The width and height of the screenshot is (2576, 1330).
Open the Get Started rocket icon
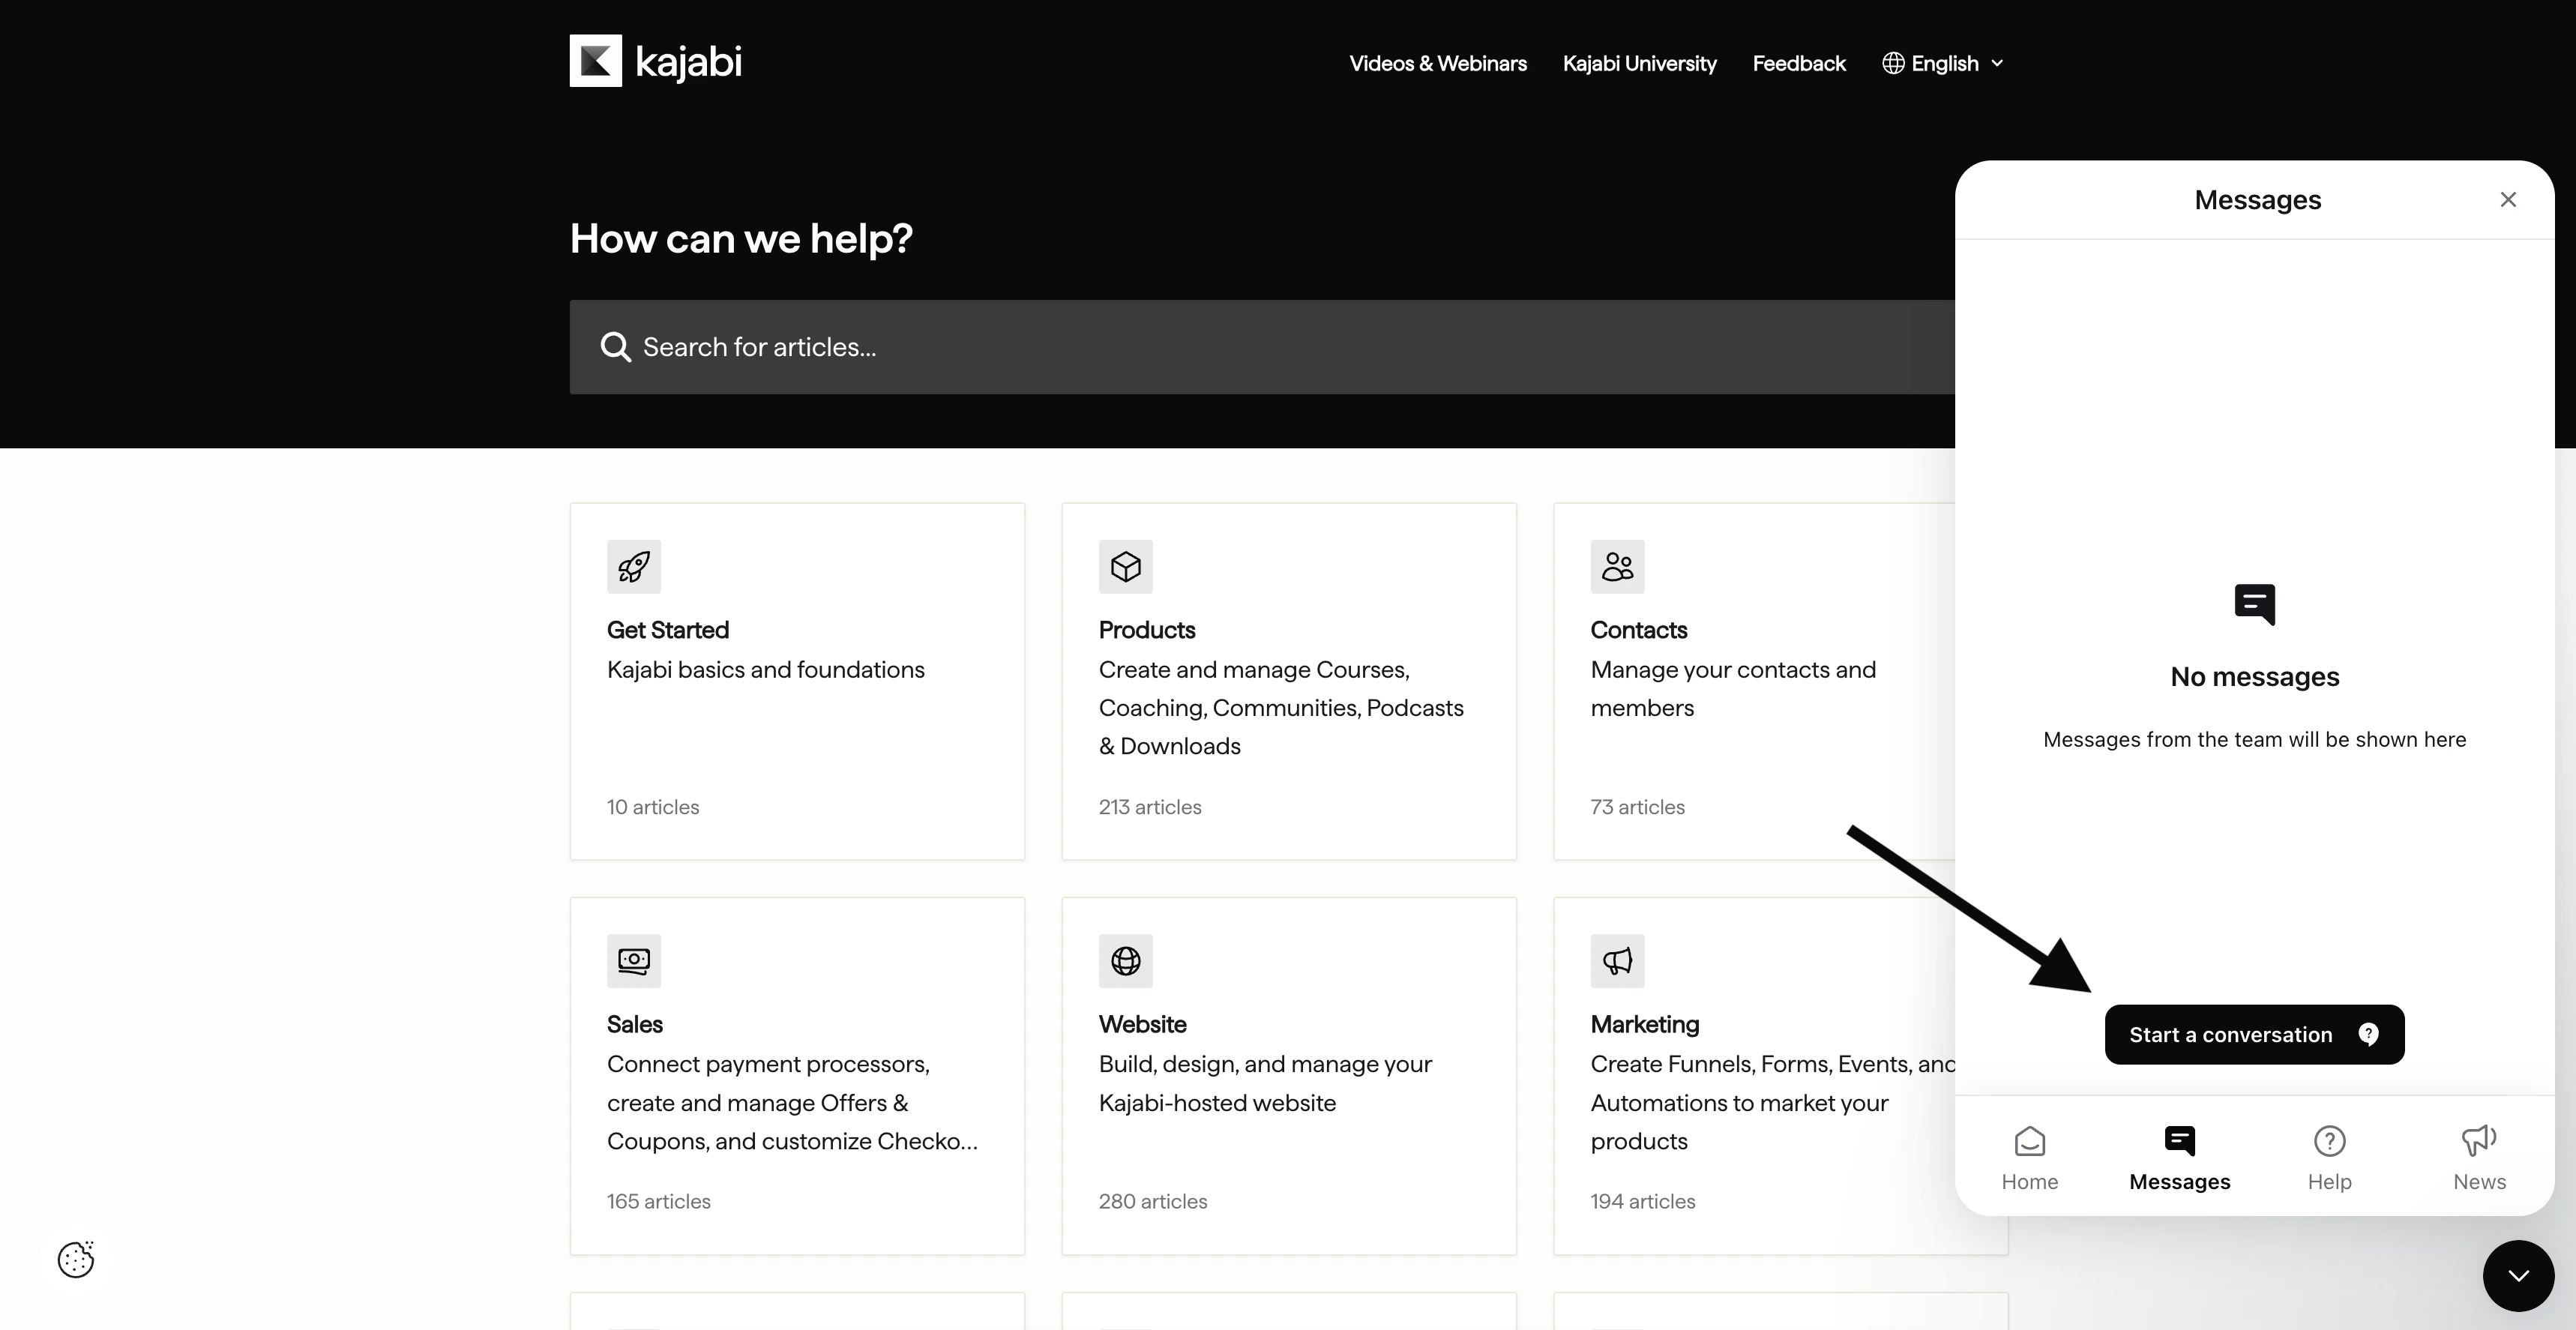coord(634,567)
